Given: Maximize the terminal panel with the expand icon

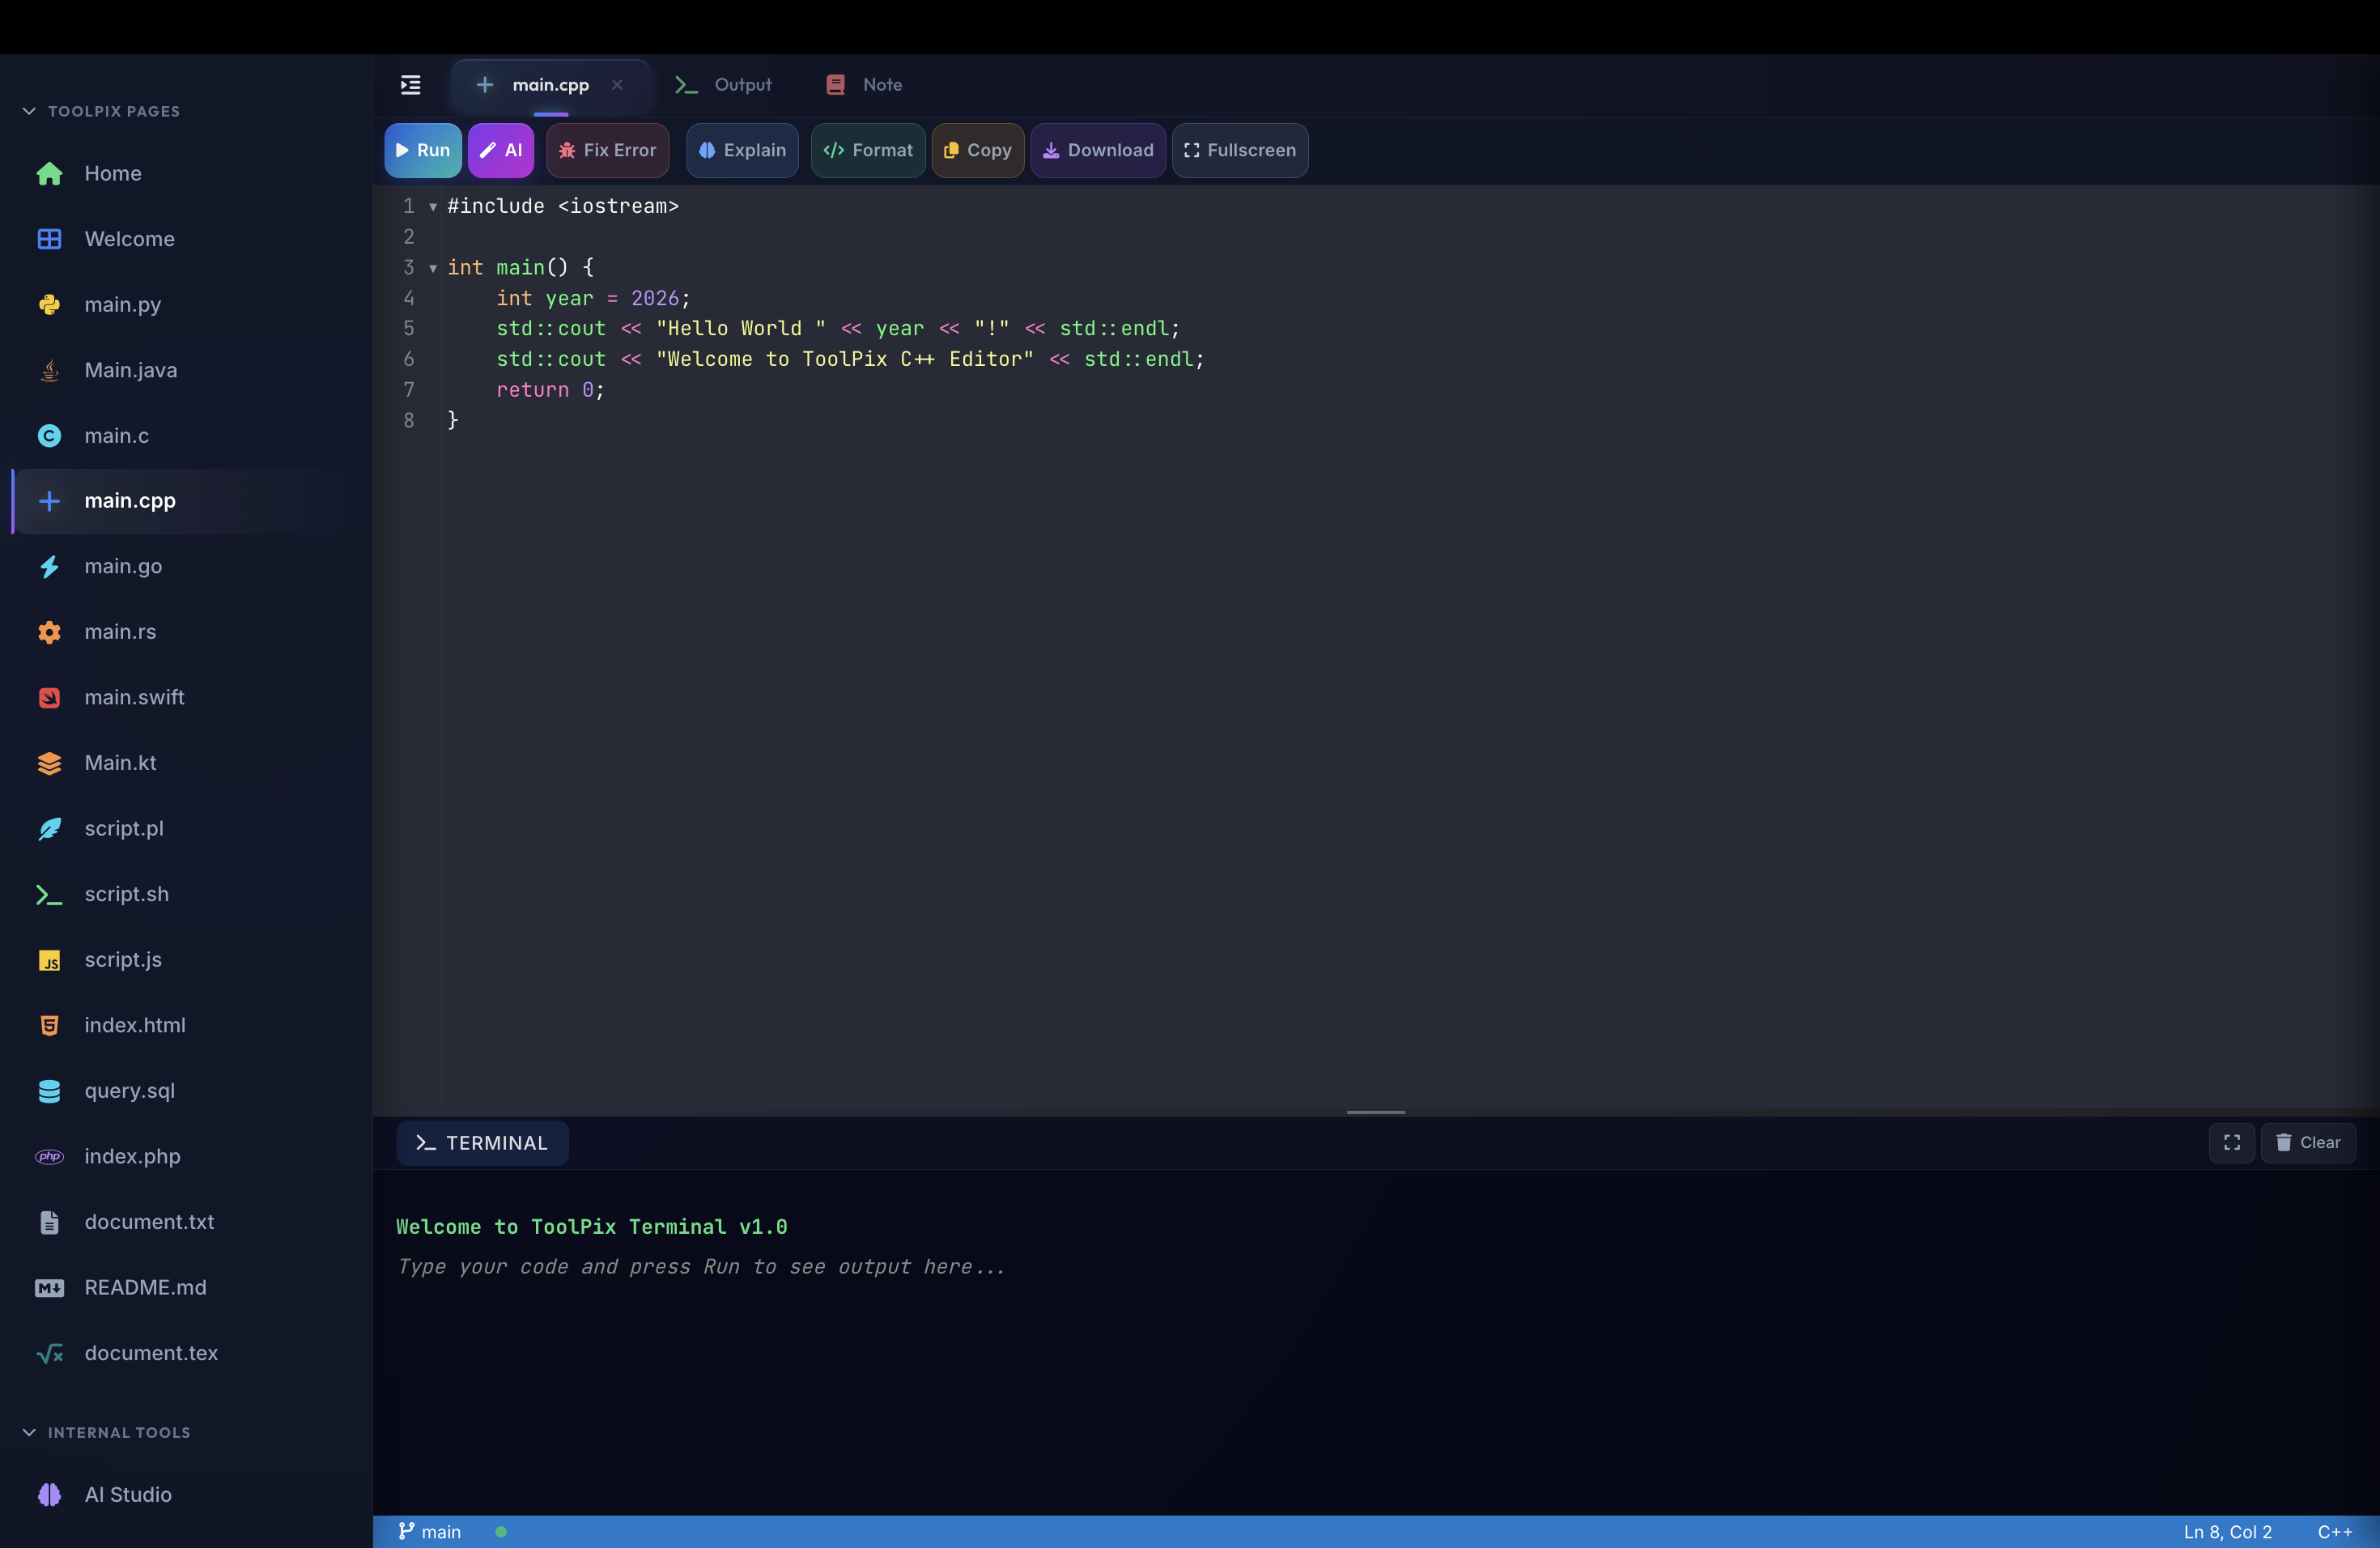Looking at the screenshot, I should click(2231, 1143).
